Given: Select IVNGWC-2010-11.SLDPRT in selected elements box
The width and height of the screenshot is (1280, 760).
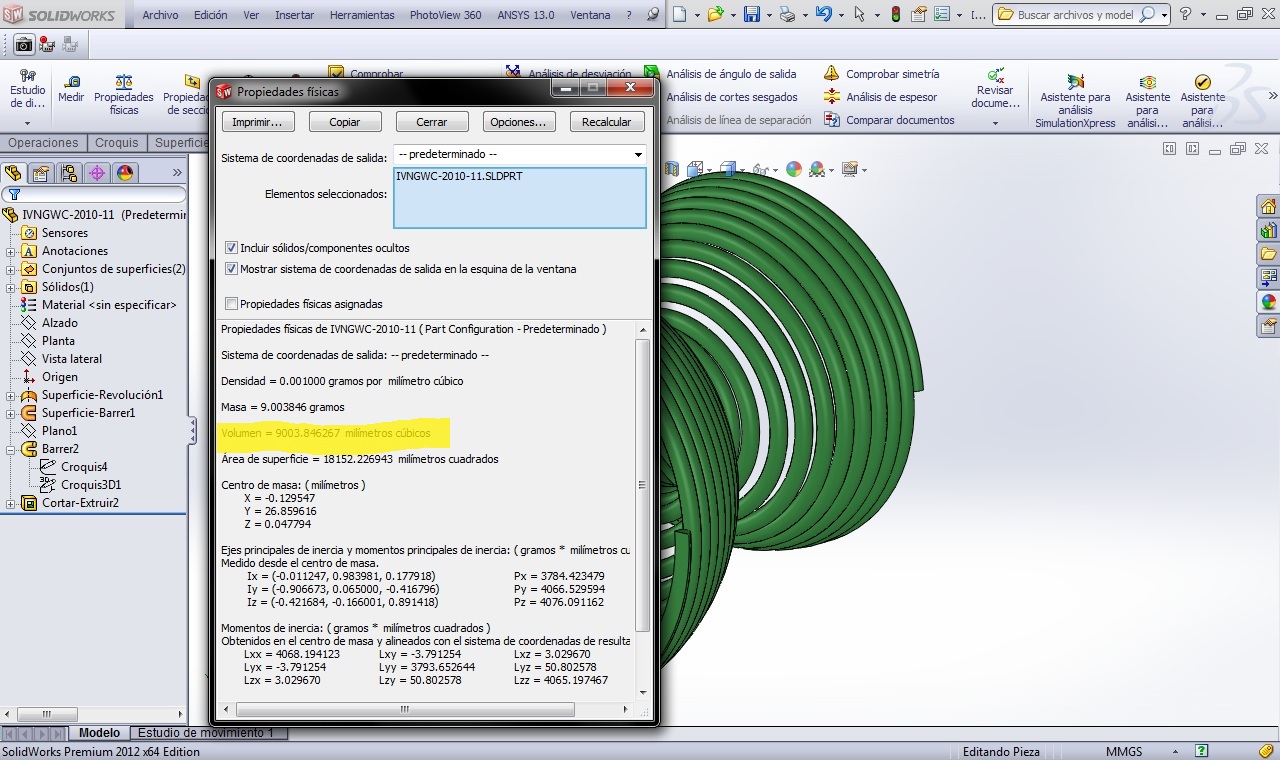Looking at the screenshot, I should pos(459,176).
